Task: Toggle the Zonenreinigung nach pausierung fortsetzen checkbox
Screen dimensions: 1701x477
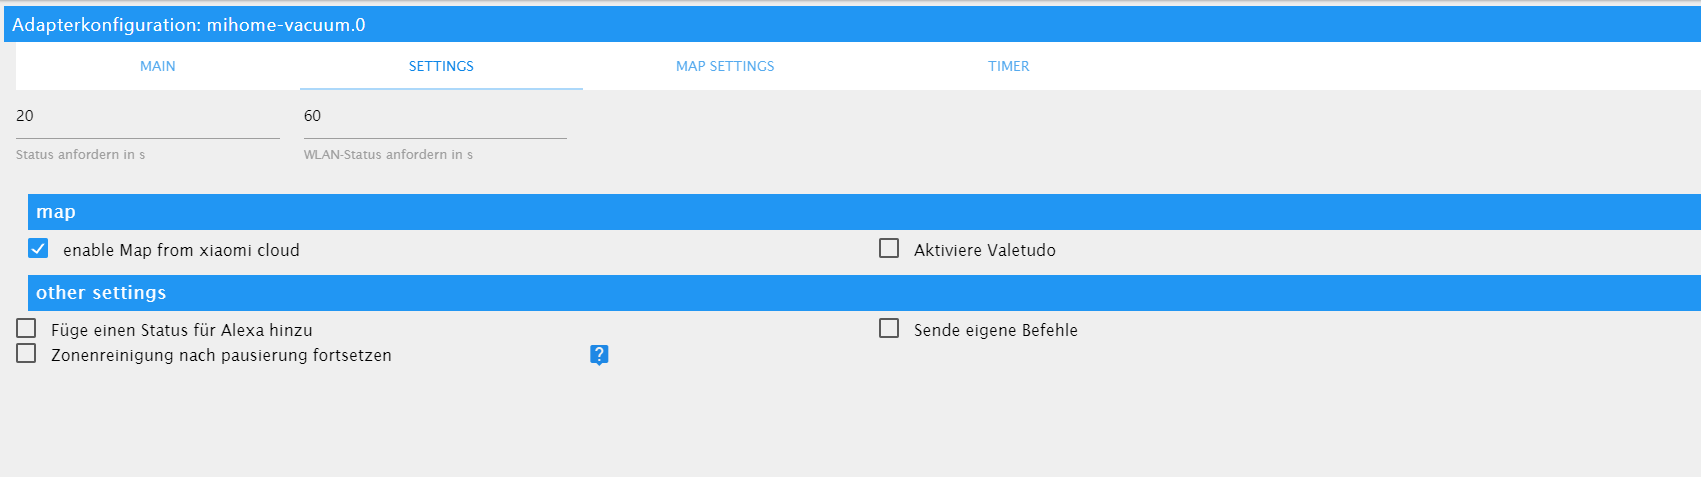Action: 26,353
